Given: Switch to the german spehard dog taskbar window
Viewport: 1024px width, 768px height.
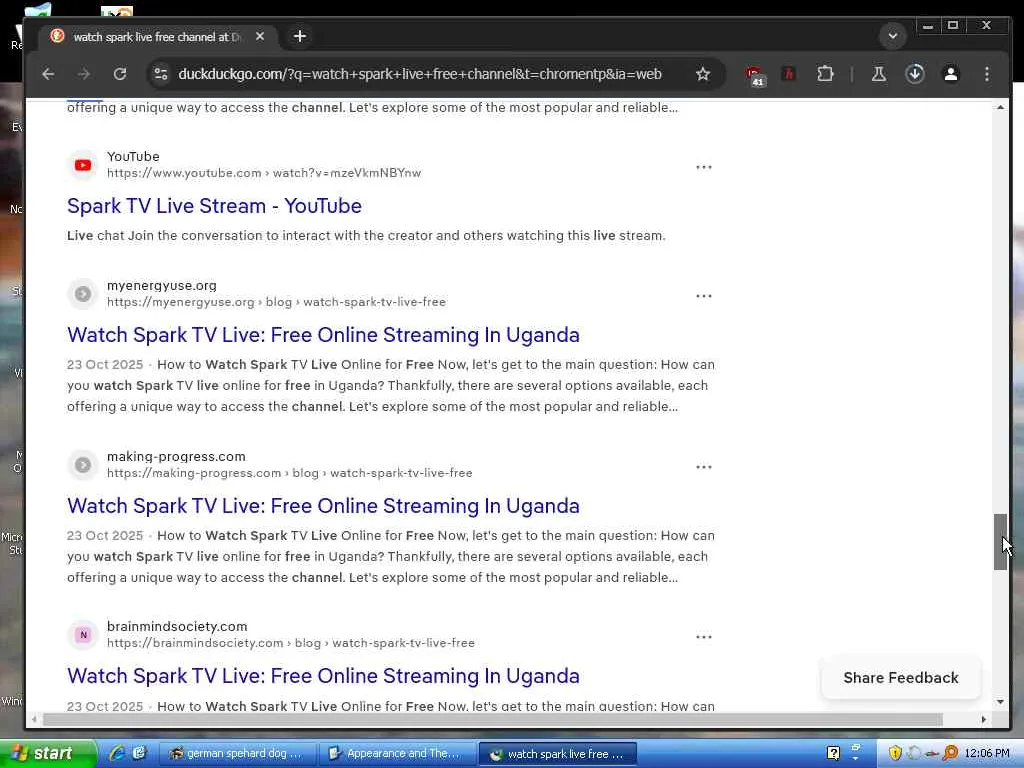Looking at the screenshot, I should point(236,754).
